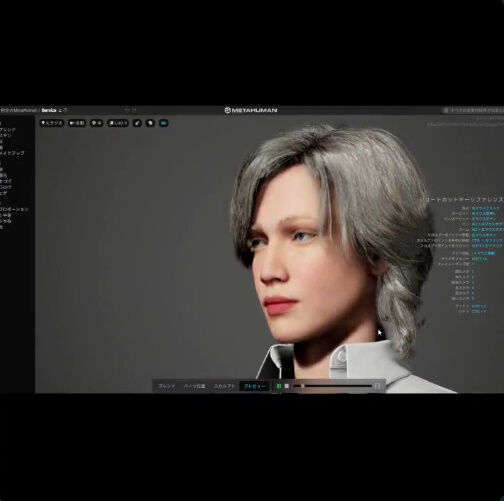This screenshot has height=501, width=504.
Task: Select the プレビュー mode tab
Action: click(254, 386)
